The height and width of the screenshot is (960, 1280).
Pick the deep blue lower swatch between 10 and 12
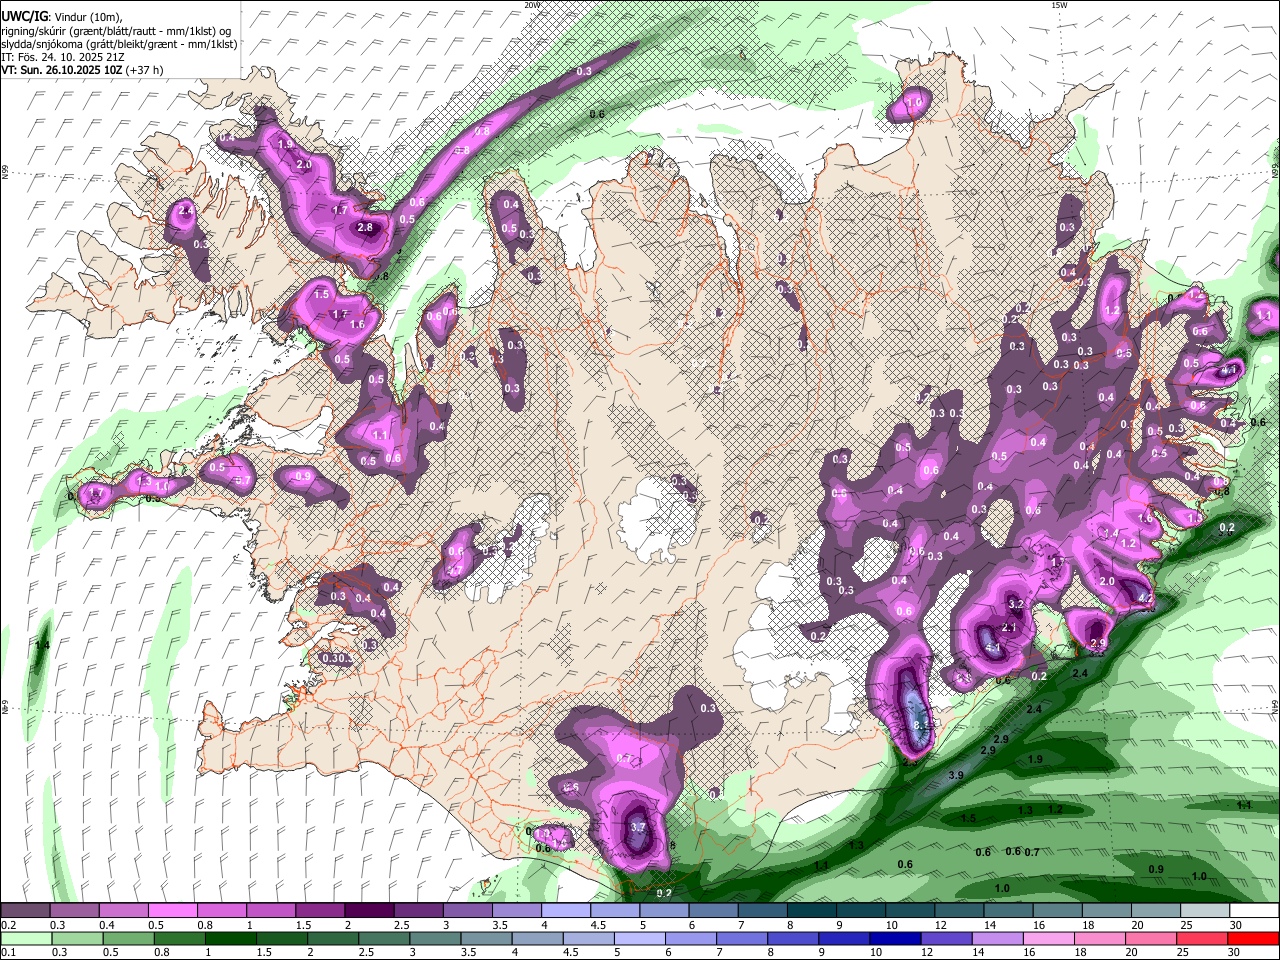point(897,939)
